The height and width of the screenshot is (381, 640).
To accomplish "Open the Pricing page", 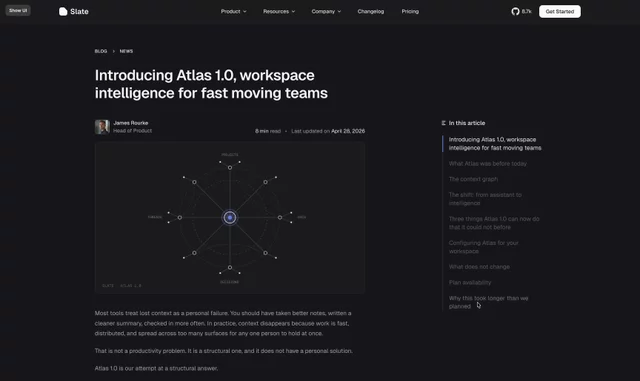I will (x=410, y=11).
